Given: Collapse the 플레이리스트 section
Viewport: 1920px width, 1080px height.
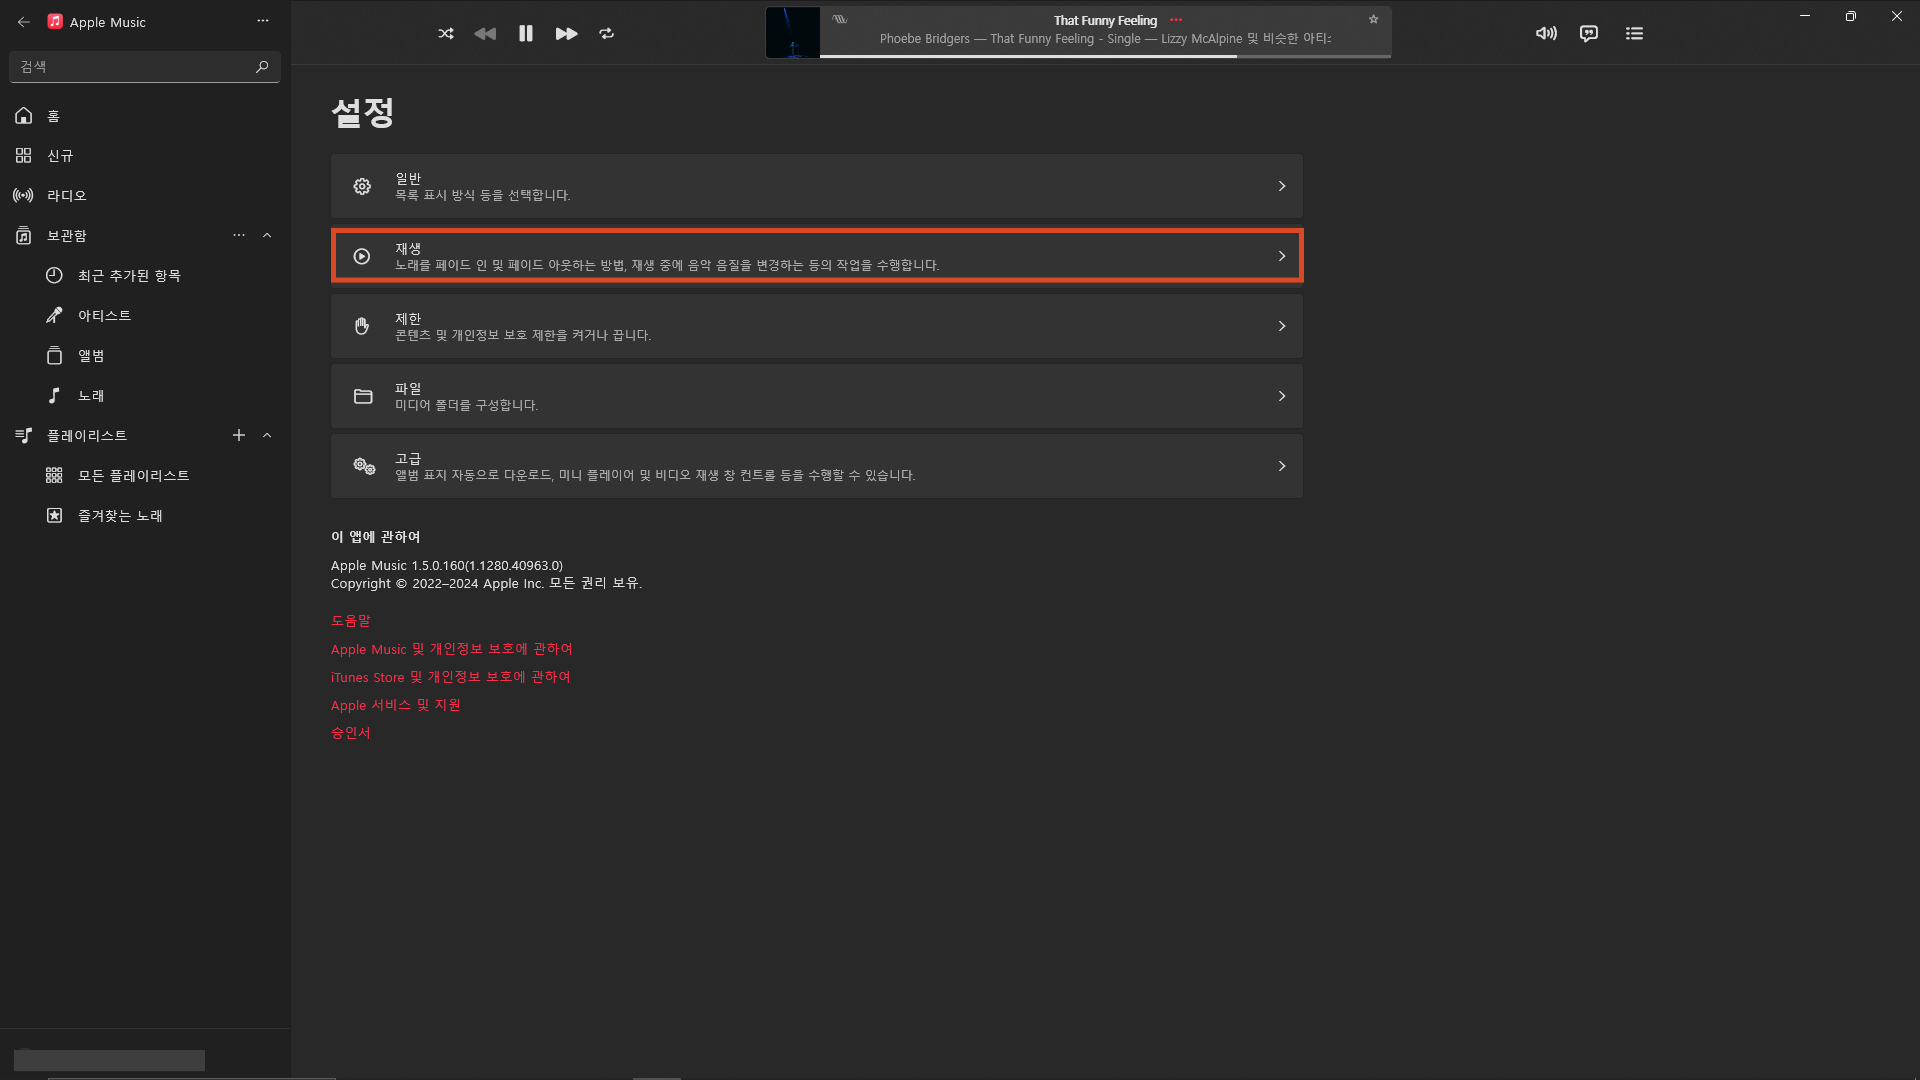Looking at the screenshot, I should [267, 435].
